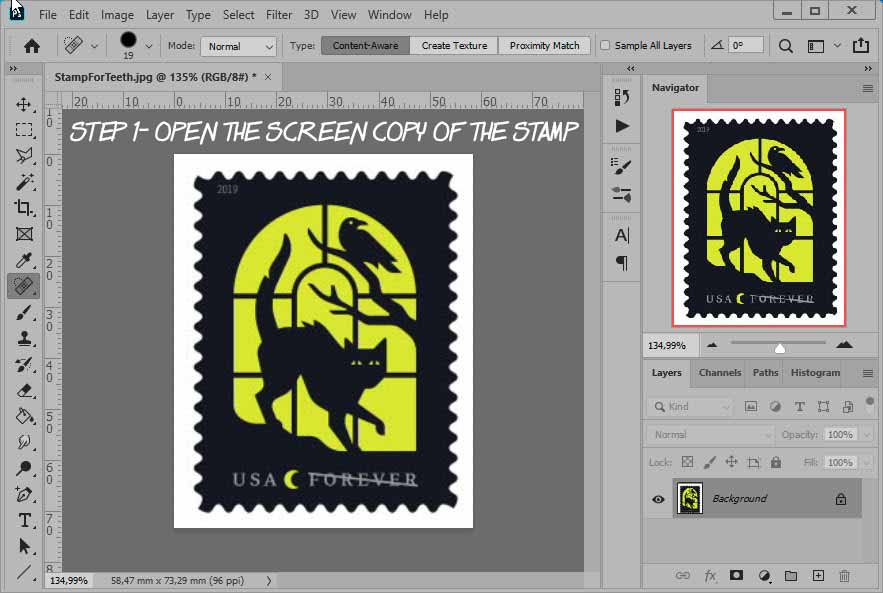Viewport: 883px width, 593px height.
Task: Create a new layer
Action: pos(818,575)
